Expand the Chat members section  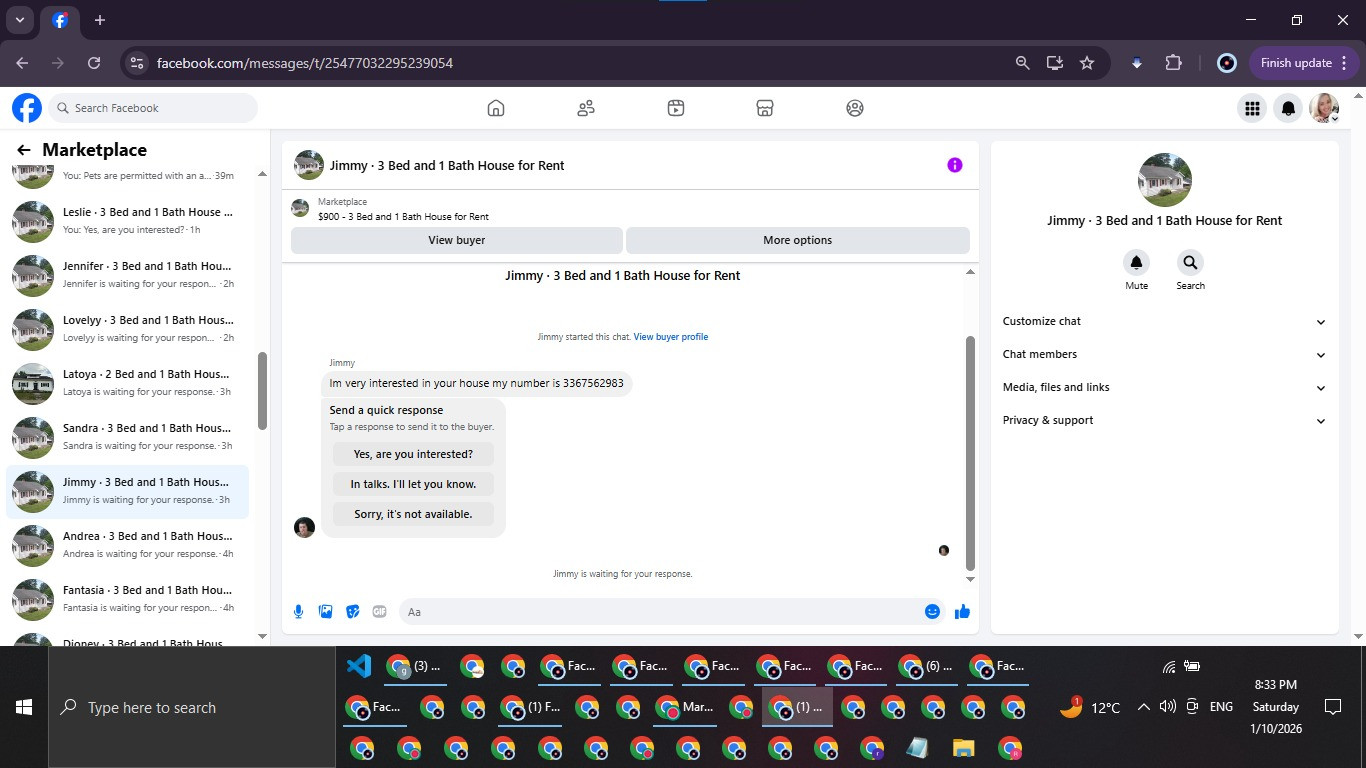1164,354
